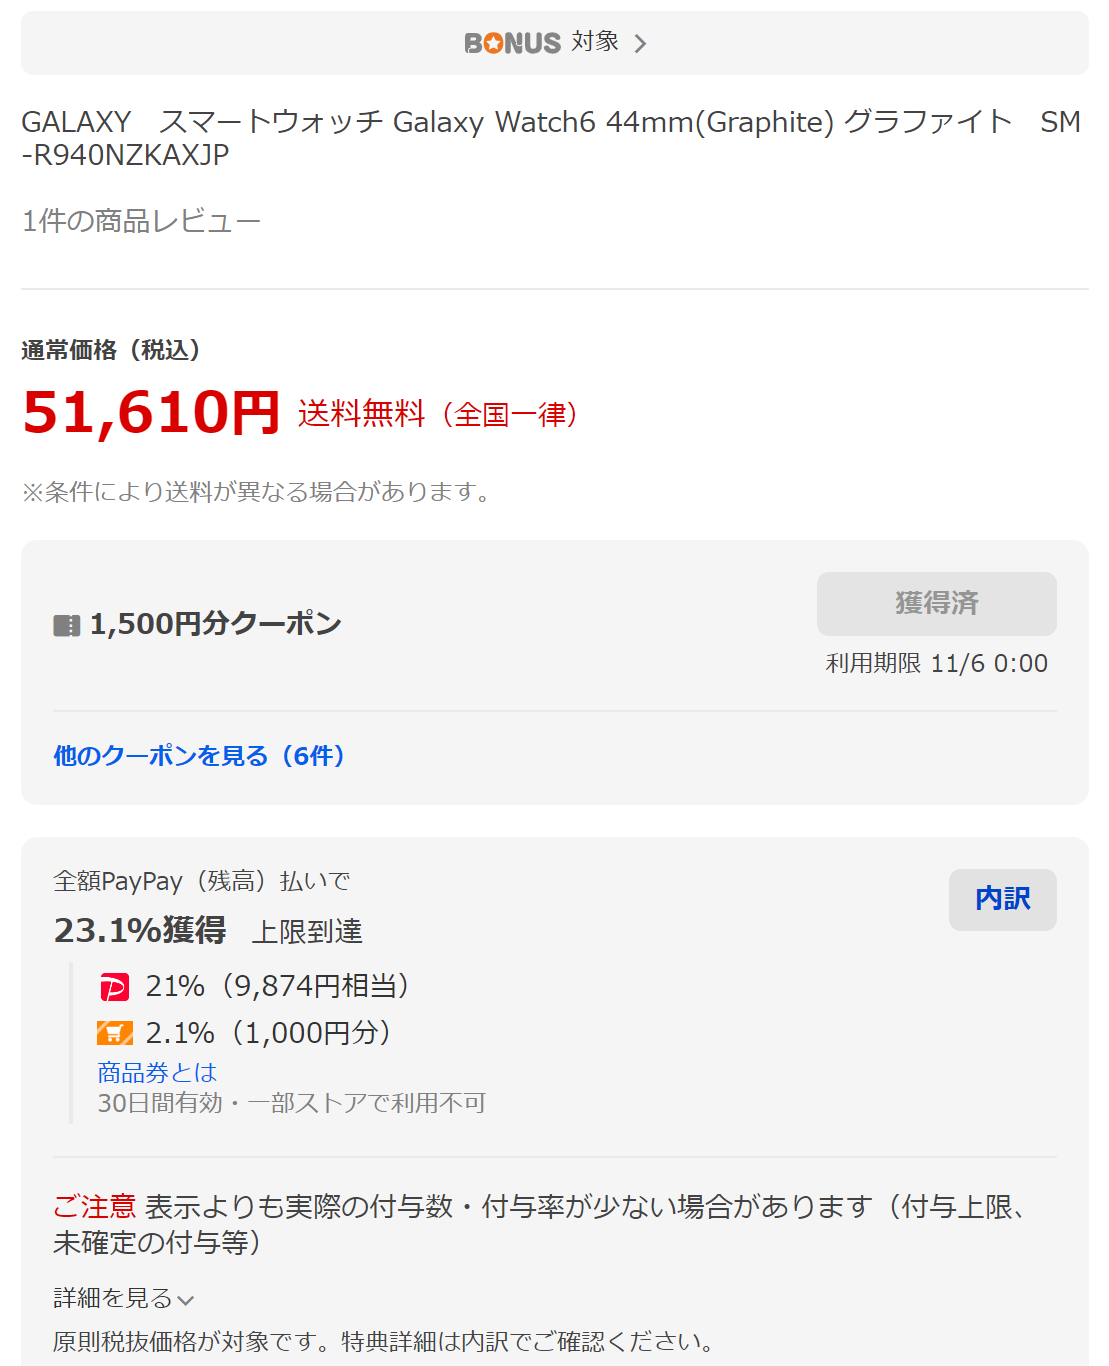Click the red ご注意 caution label

click(x=94, y=1207)
